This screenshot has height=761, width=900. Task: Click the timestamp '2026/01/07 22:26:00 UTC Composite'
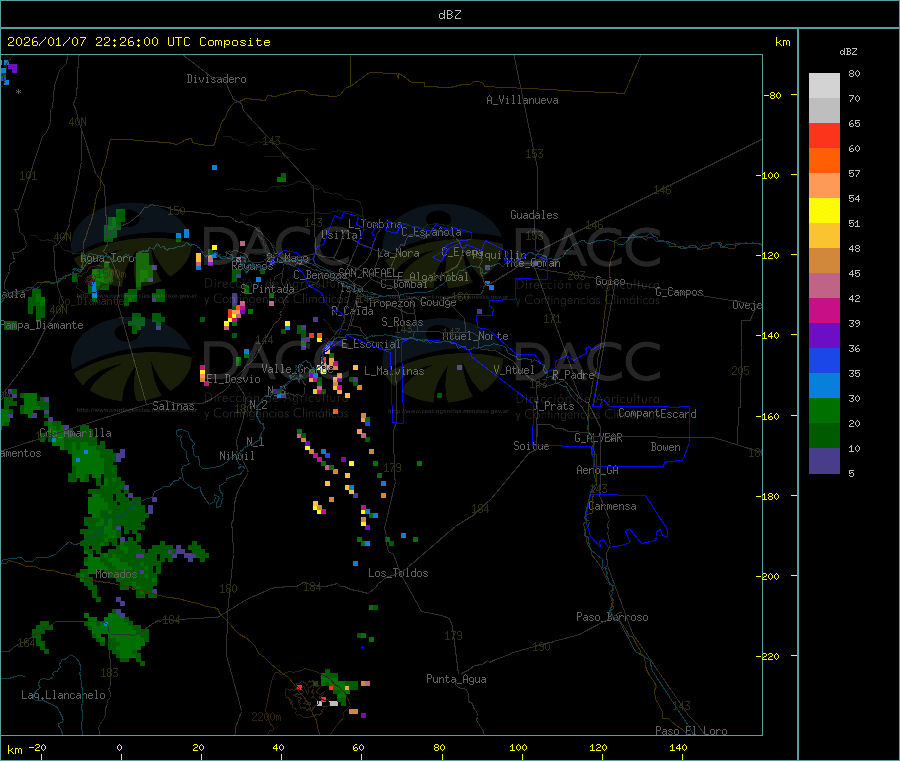click(138, 42)
